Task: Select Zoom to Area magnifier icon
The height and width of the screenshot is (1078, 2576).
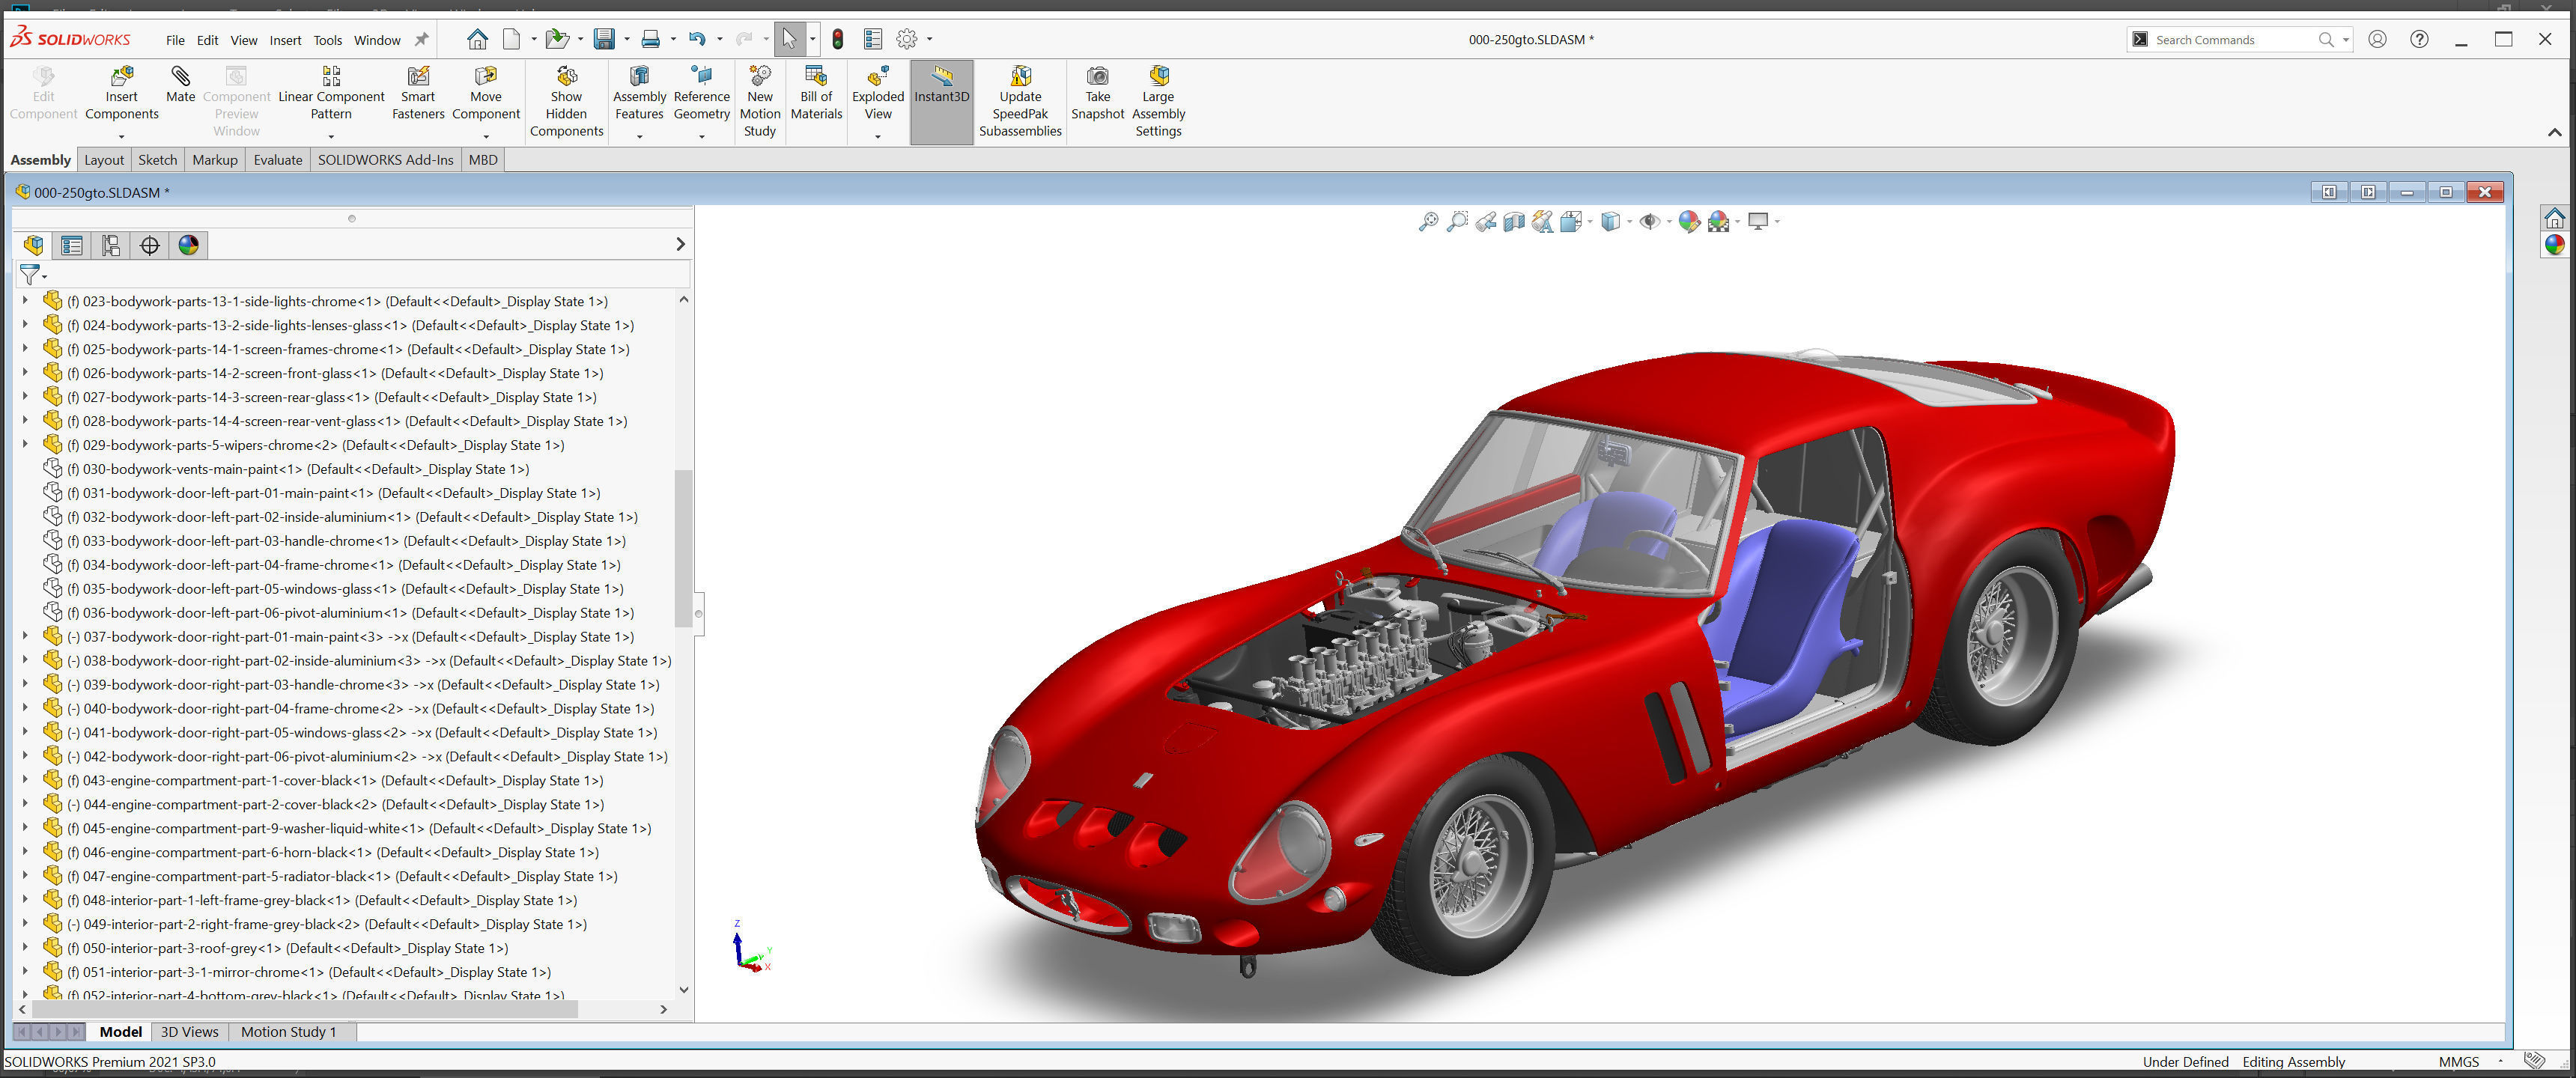Action: [x=1457, y=221]
